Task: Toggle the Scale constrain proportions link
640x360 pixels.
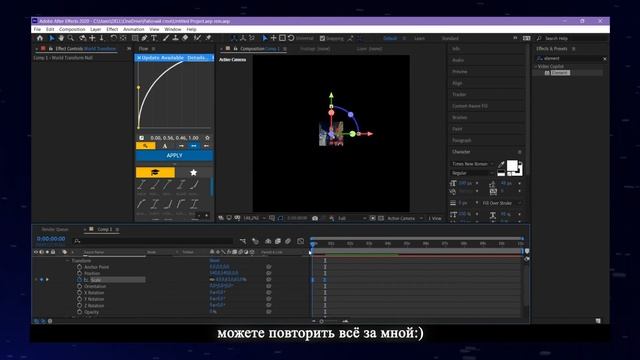Action: pos(212,280)
